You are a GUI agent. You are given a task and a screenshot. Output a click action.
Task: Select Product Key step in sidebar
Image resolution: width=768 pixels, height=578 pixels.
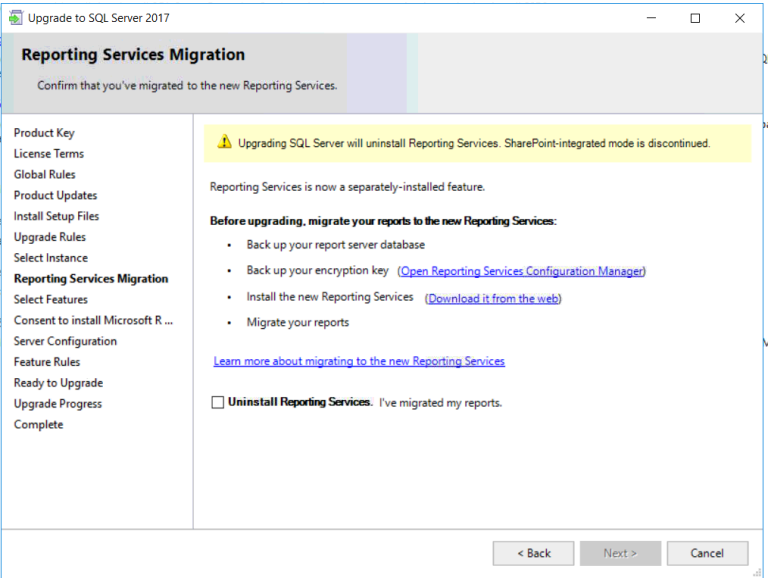tap(44, 133)
